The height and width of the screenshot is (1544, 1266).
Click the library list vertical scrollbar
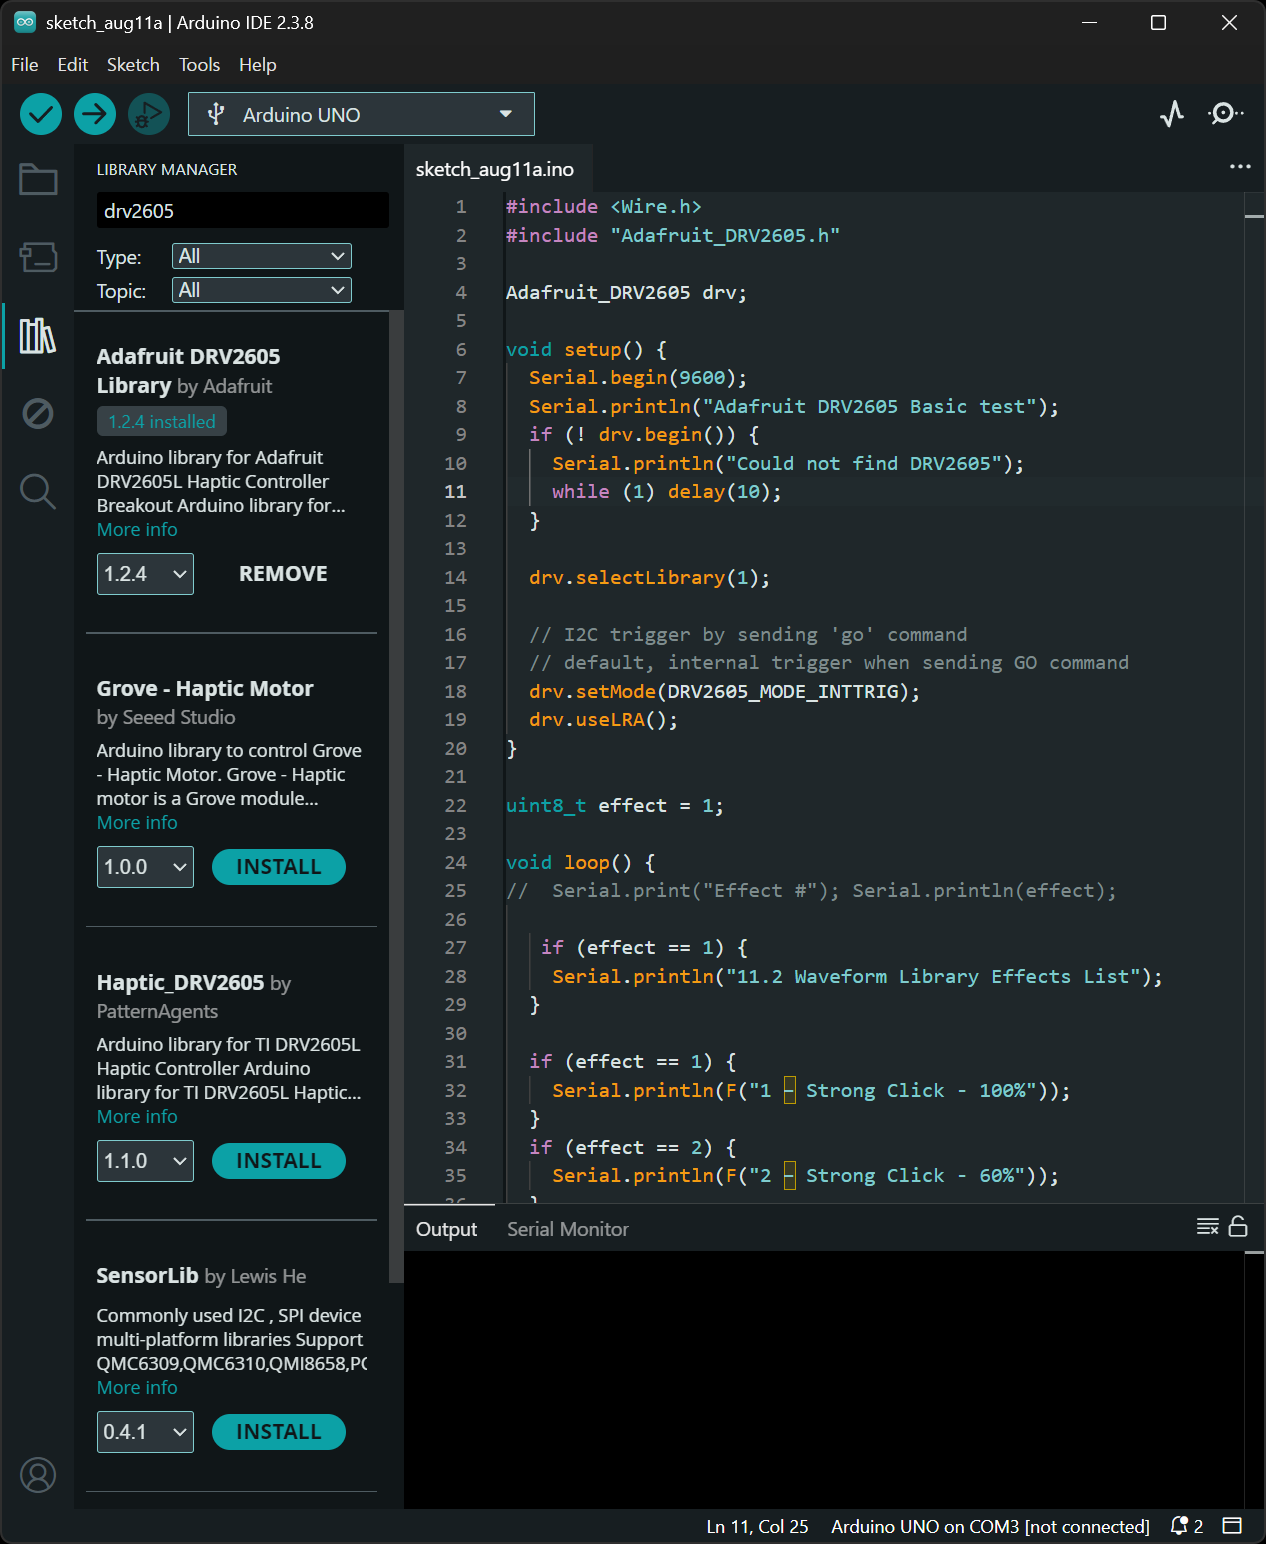pos(396,796)
